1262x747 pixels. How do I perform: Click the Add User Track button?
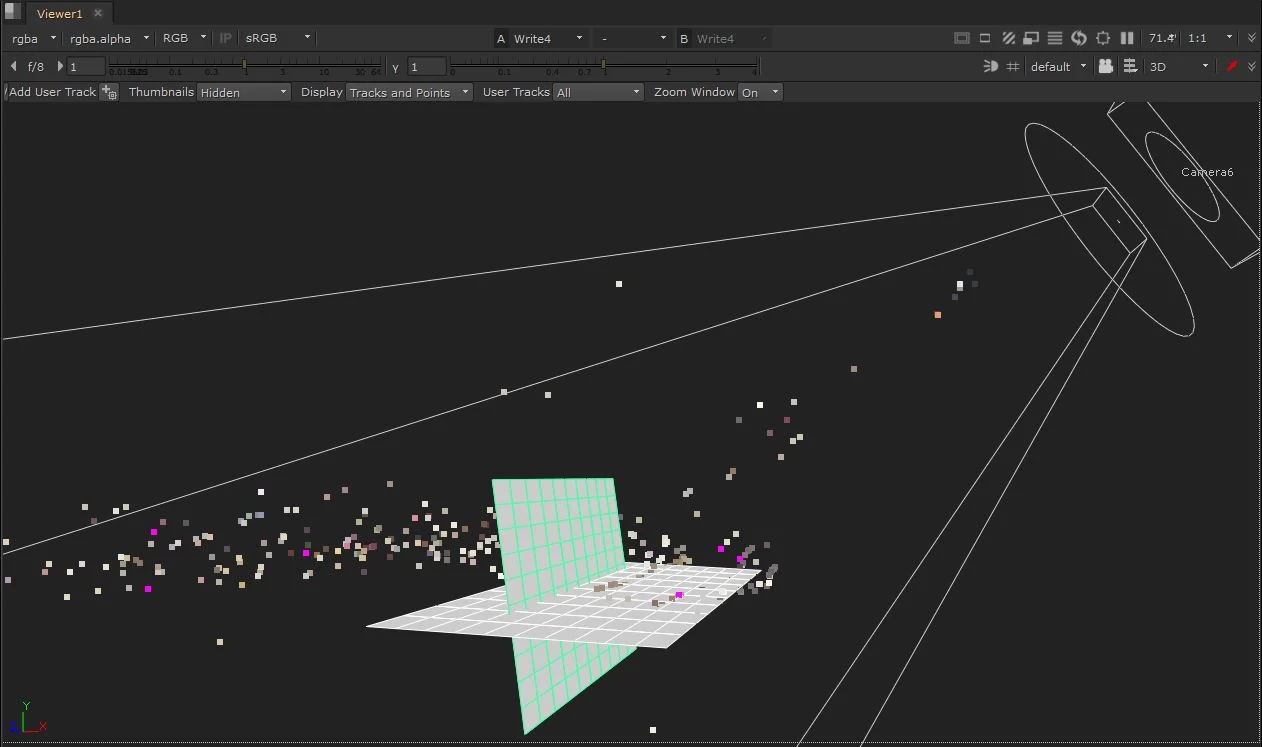52,92
